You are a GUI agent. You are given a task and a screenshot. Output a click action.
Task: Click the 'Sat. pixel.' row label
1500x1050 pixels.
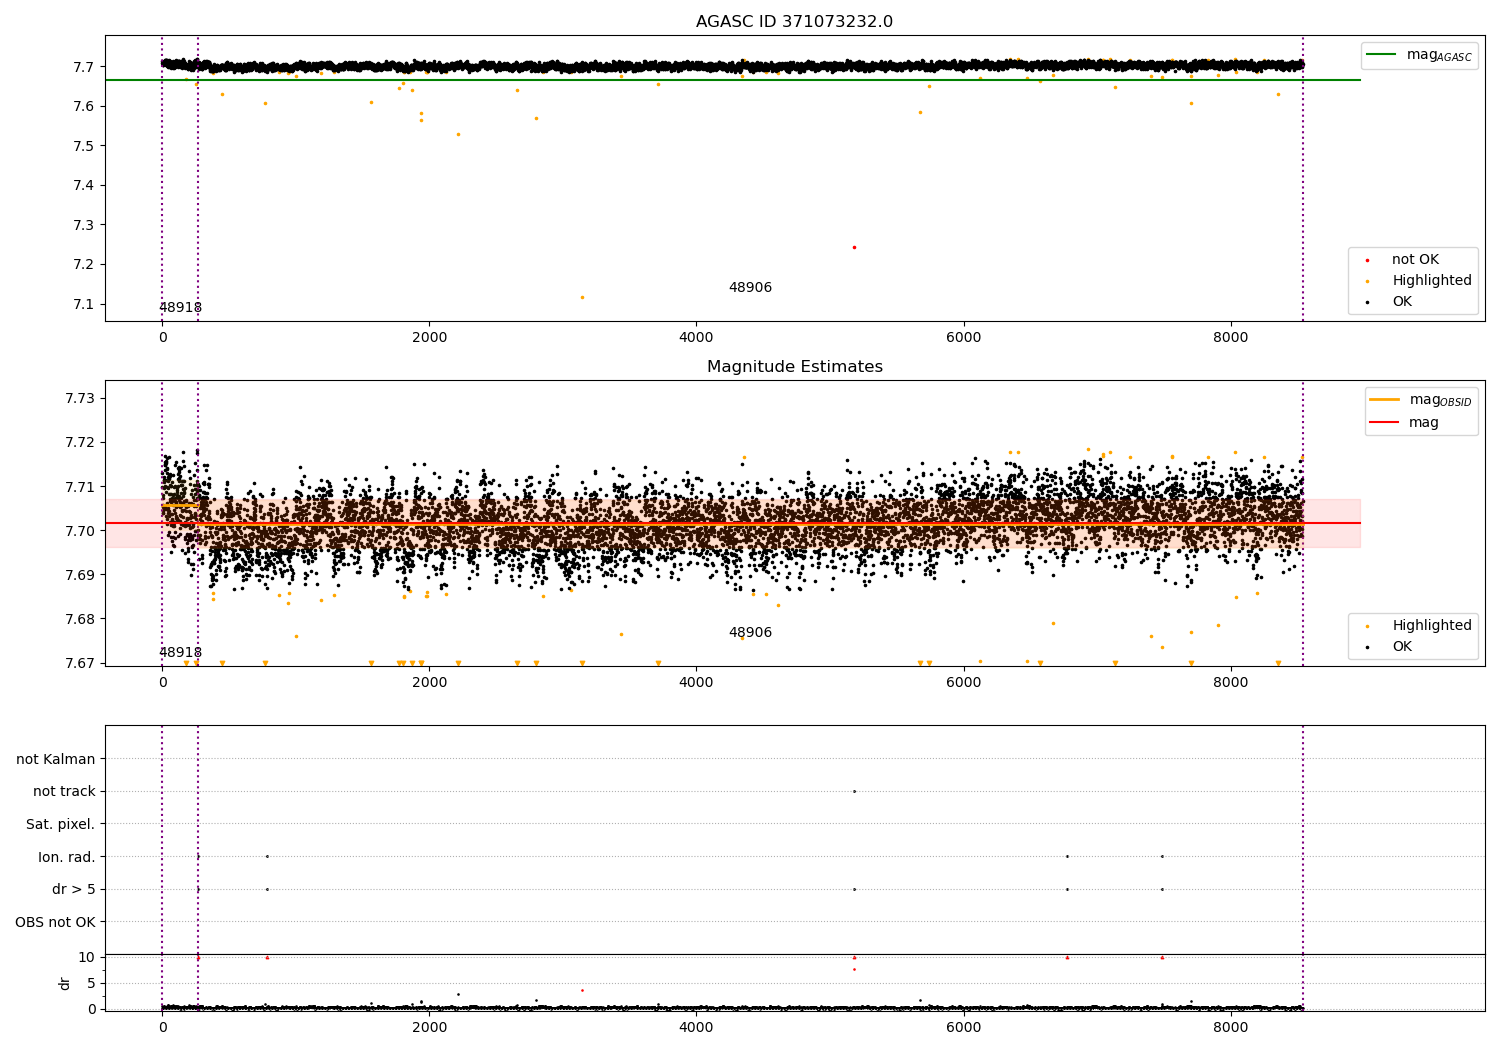click(61, 824)
